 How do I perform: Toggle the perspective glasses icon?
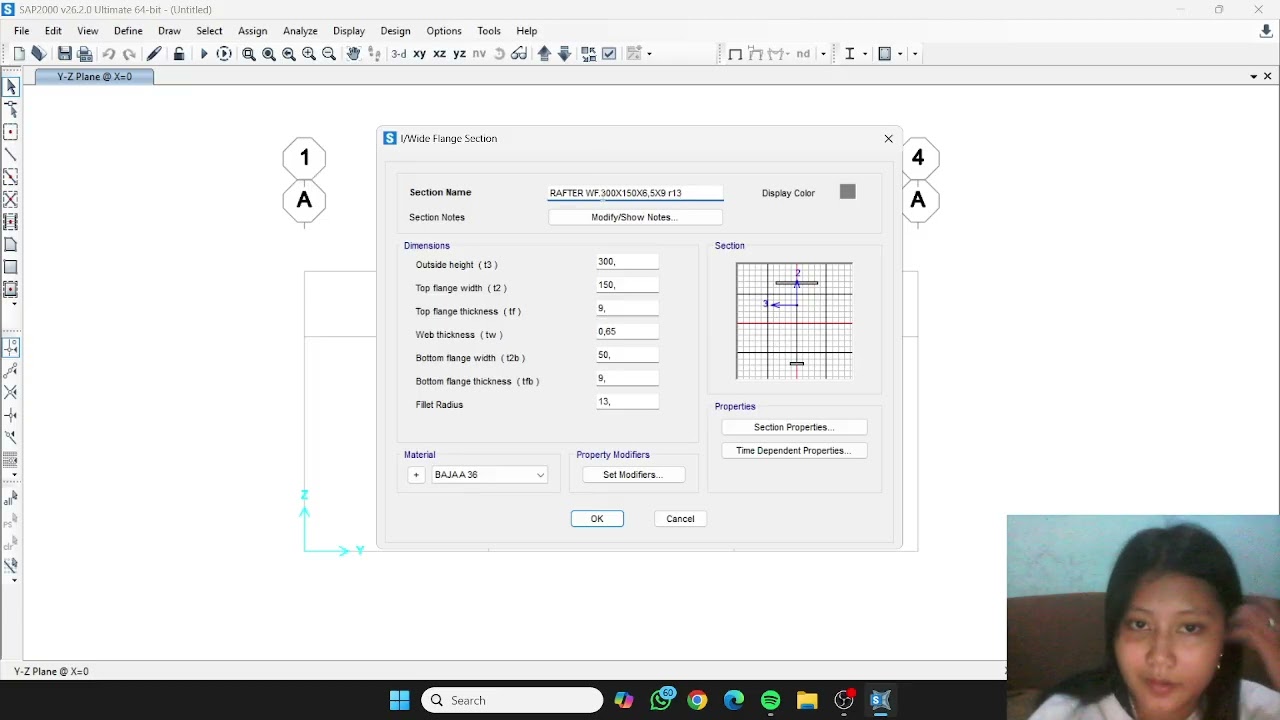pos(519,54)
